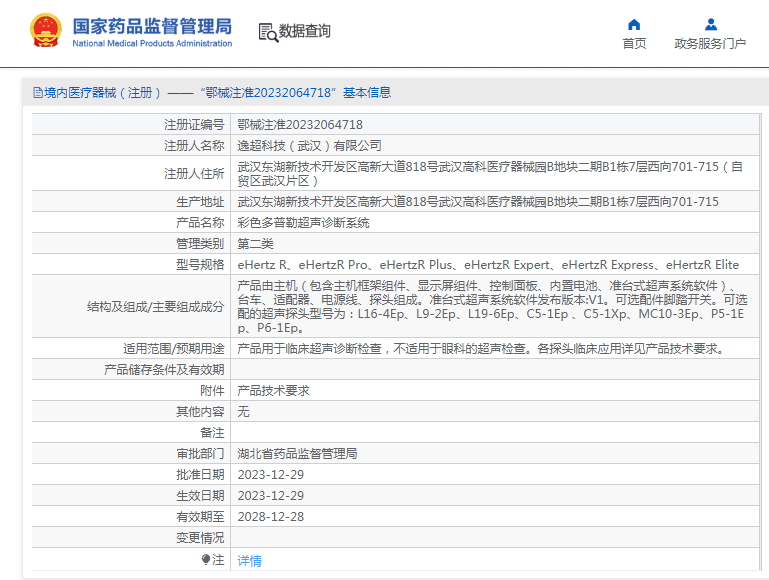Click the 生效日期 value 2023-12-29
769x580 pixels.
click(x=271, y=496)
